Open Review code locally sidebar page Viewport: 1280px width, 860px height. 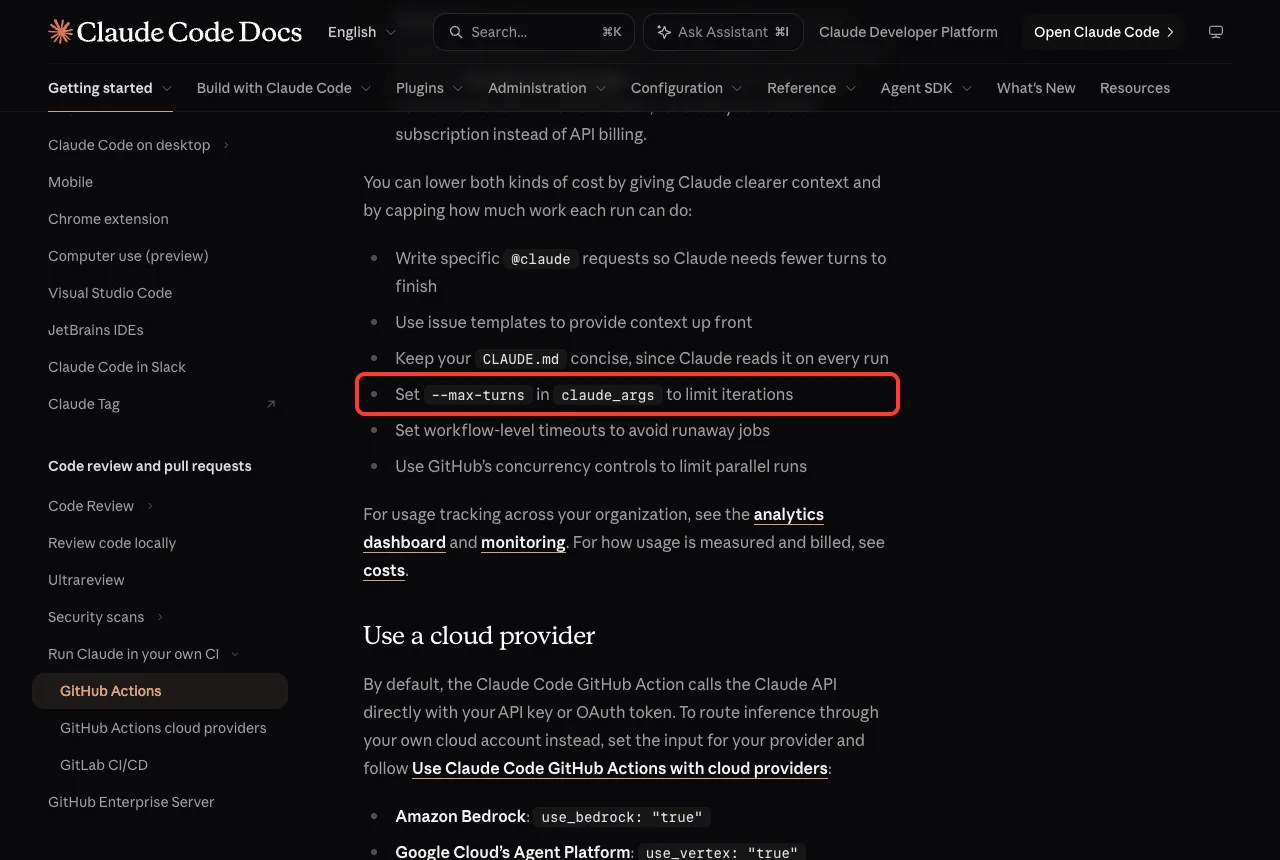(x=112, y=543)
